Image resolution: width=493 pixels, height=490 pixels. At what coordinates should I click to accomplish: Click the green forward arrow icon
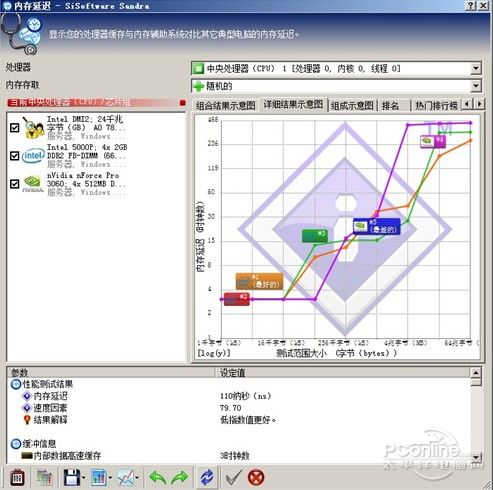[x=179, y=478]
